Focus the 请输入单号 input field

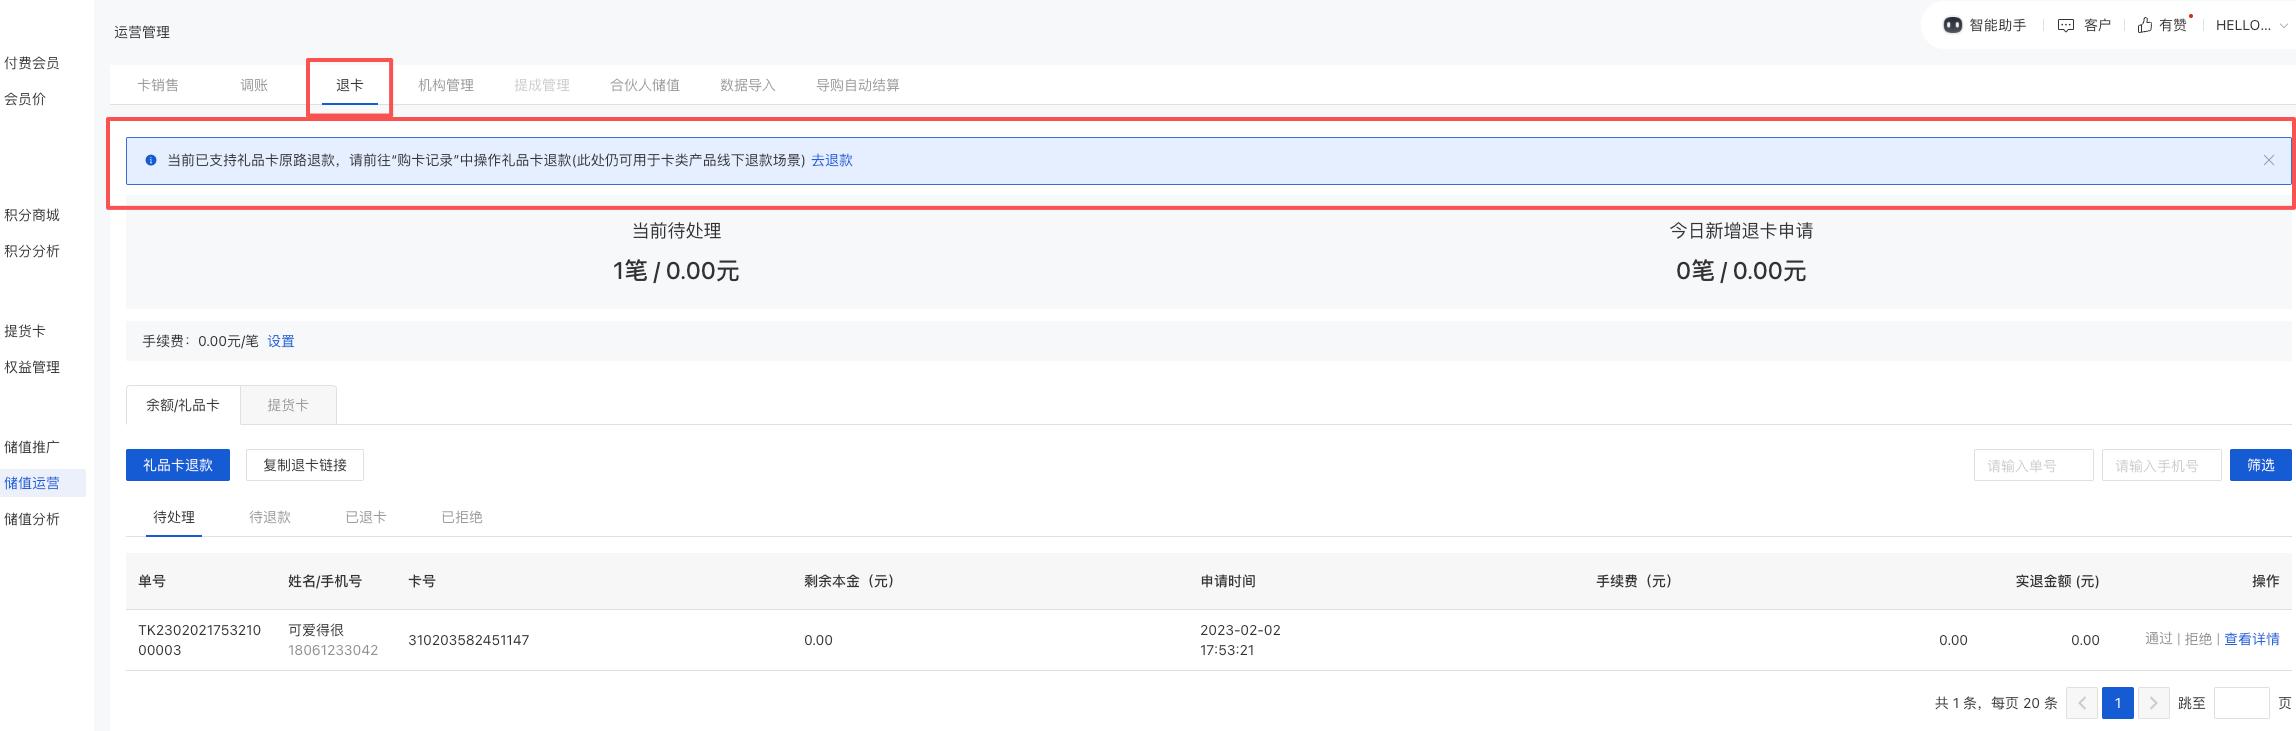(2033, 465)
